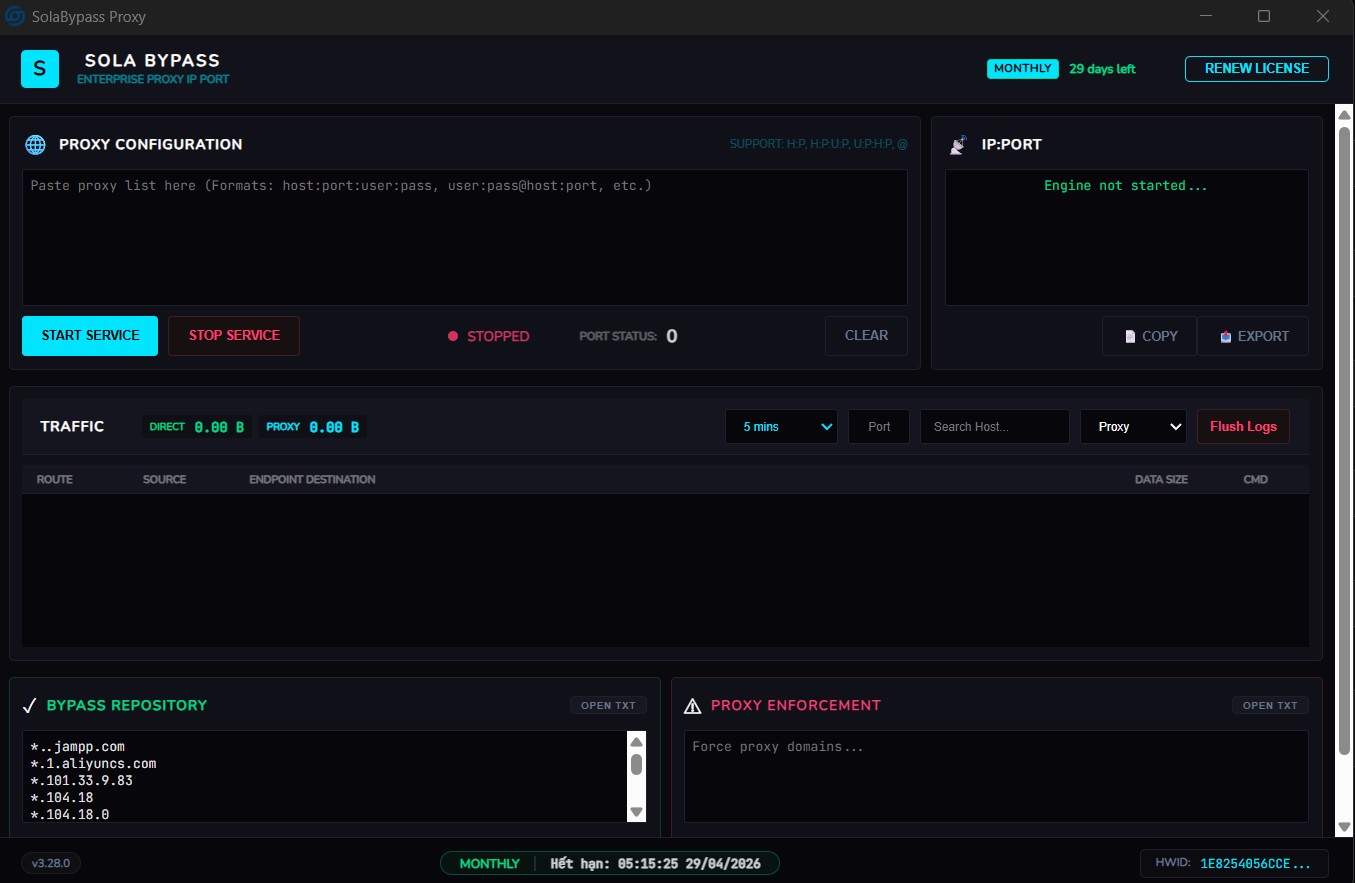The height and width of the screenshot is (883, 1355).
Task: Click the Sola Bypass S logo icon
Action: (x=40, y=69)
